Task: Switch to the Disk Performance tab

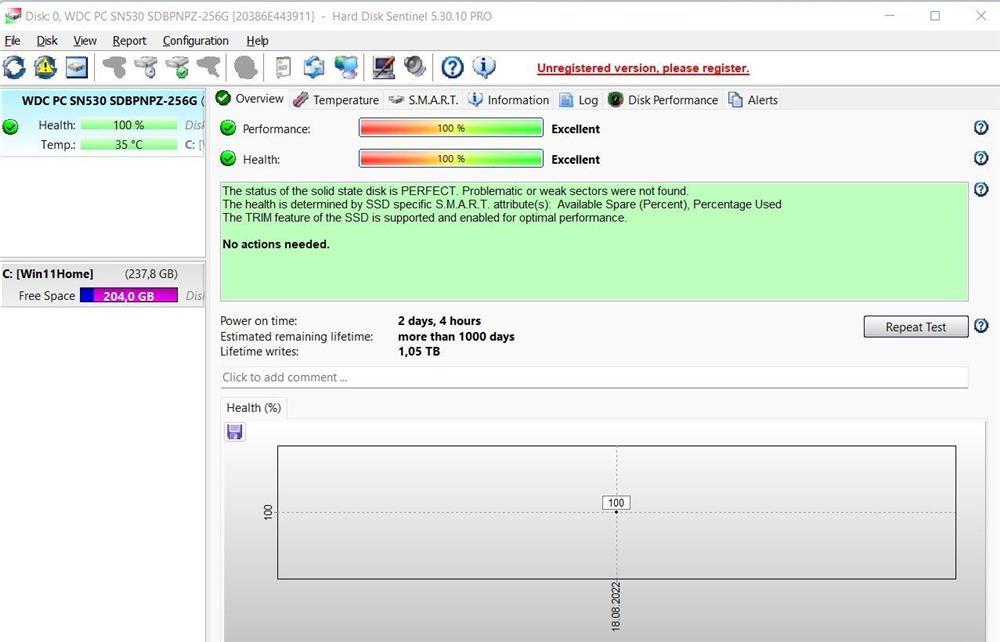Action: 663,100
